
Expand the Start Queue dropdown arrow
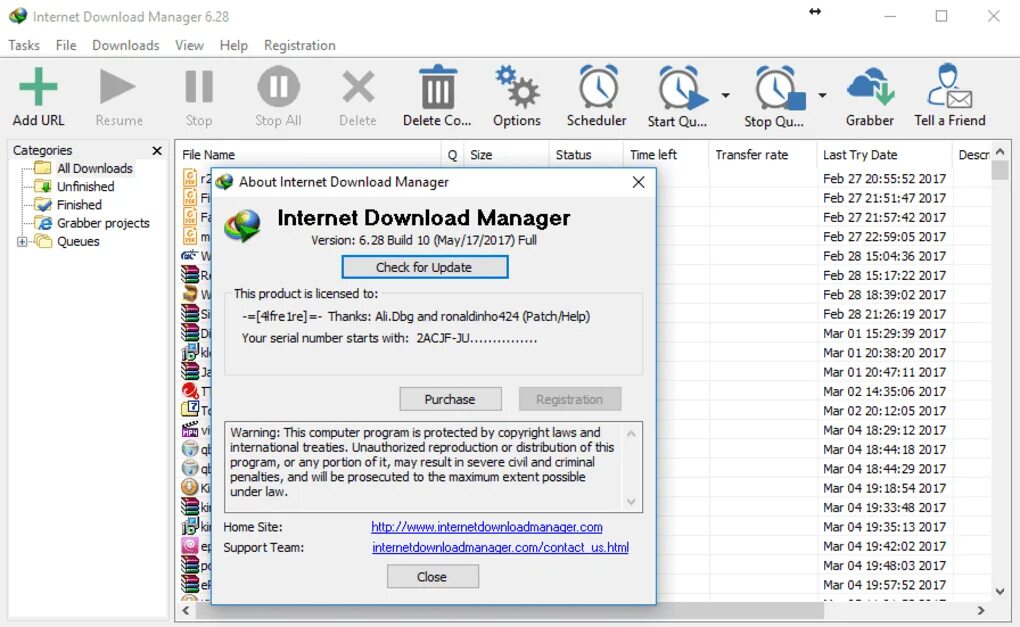[725, 95]
